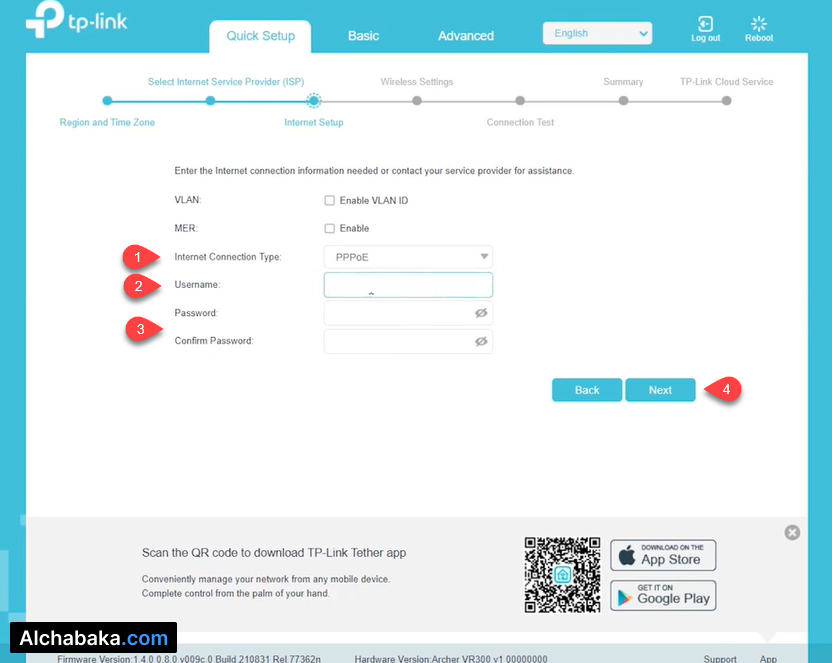Click the Tether app QR code
Screen dimensions: 832x663
[562, 574]
